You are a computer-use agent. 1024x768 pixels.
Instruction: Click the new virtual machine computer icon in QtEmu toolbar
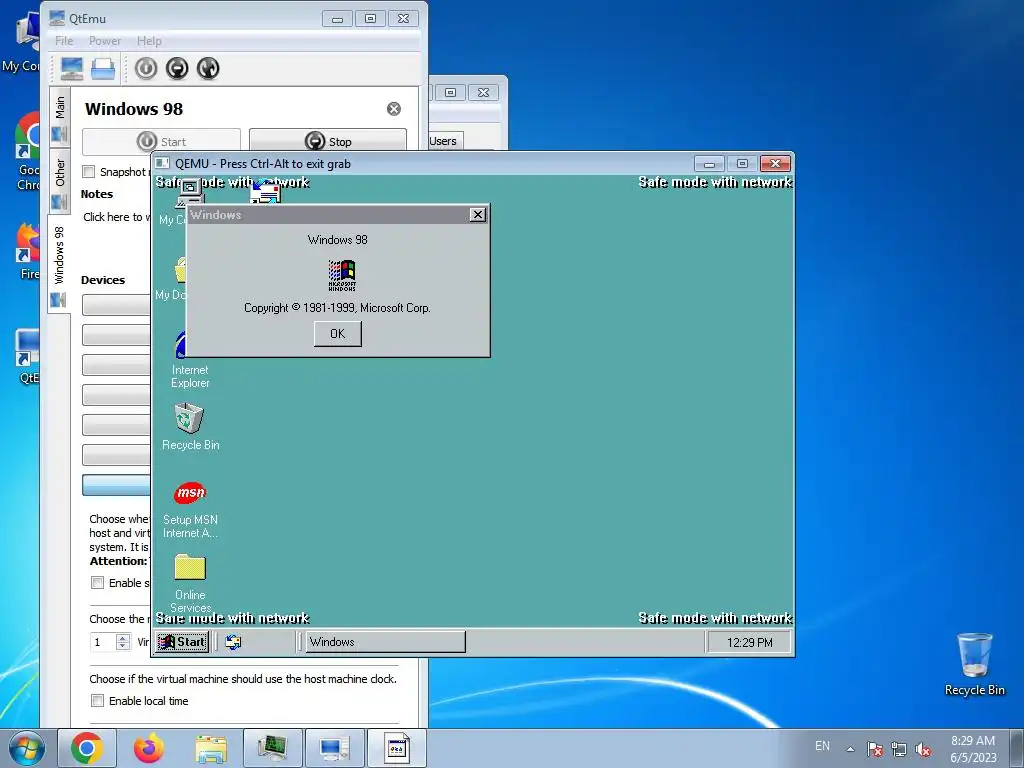coord(72,69)
